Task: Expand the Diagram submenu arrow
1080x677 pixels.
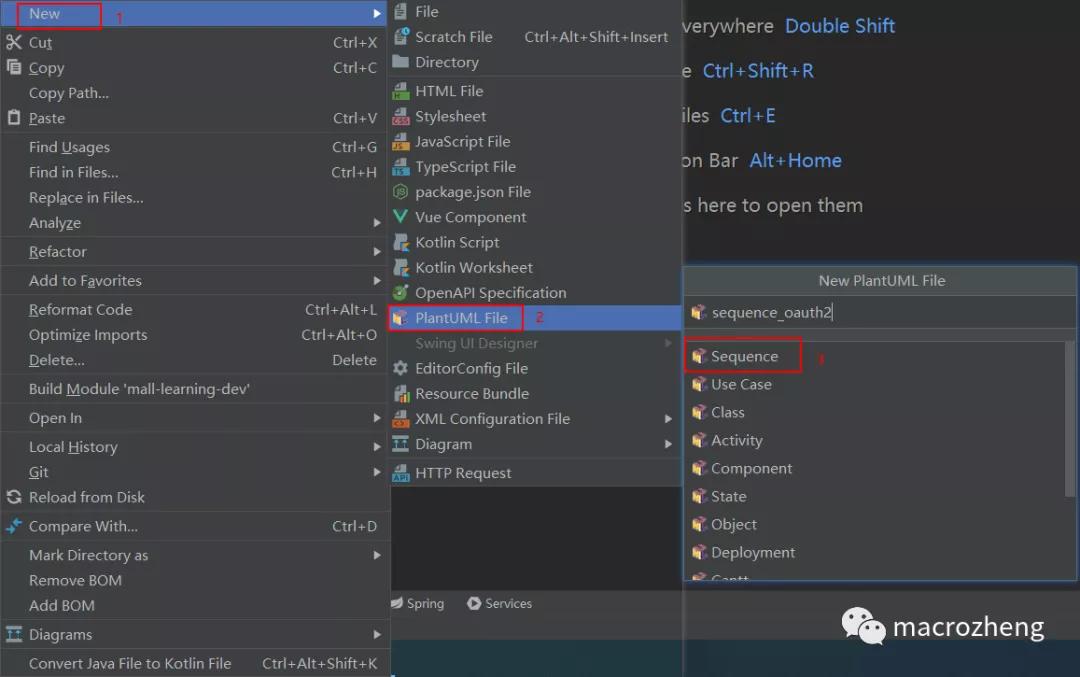Action: pyautogui.click(x=668, y=444)
